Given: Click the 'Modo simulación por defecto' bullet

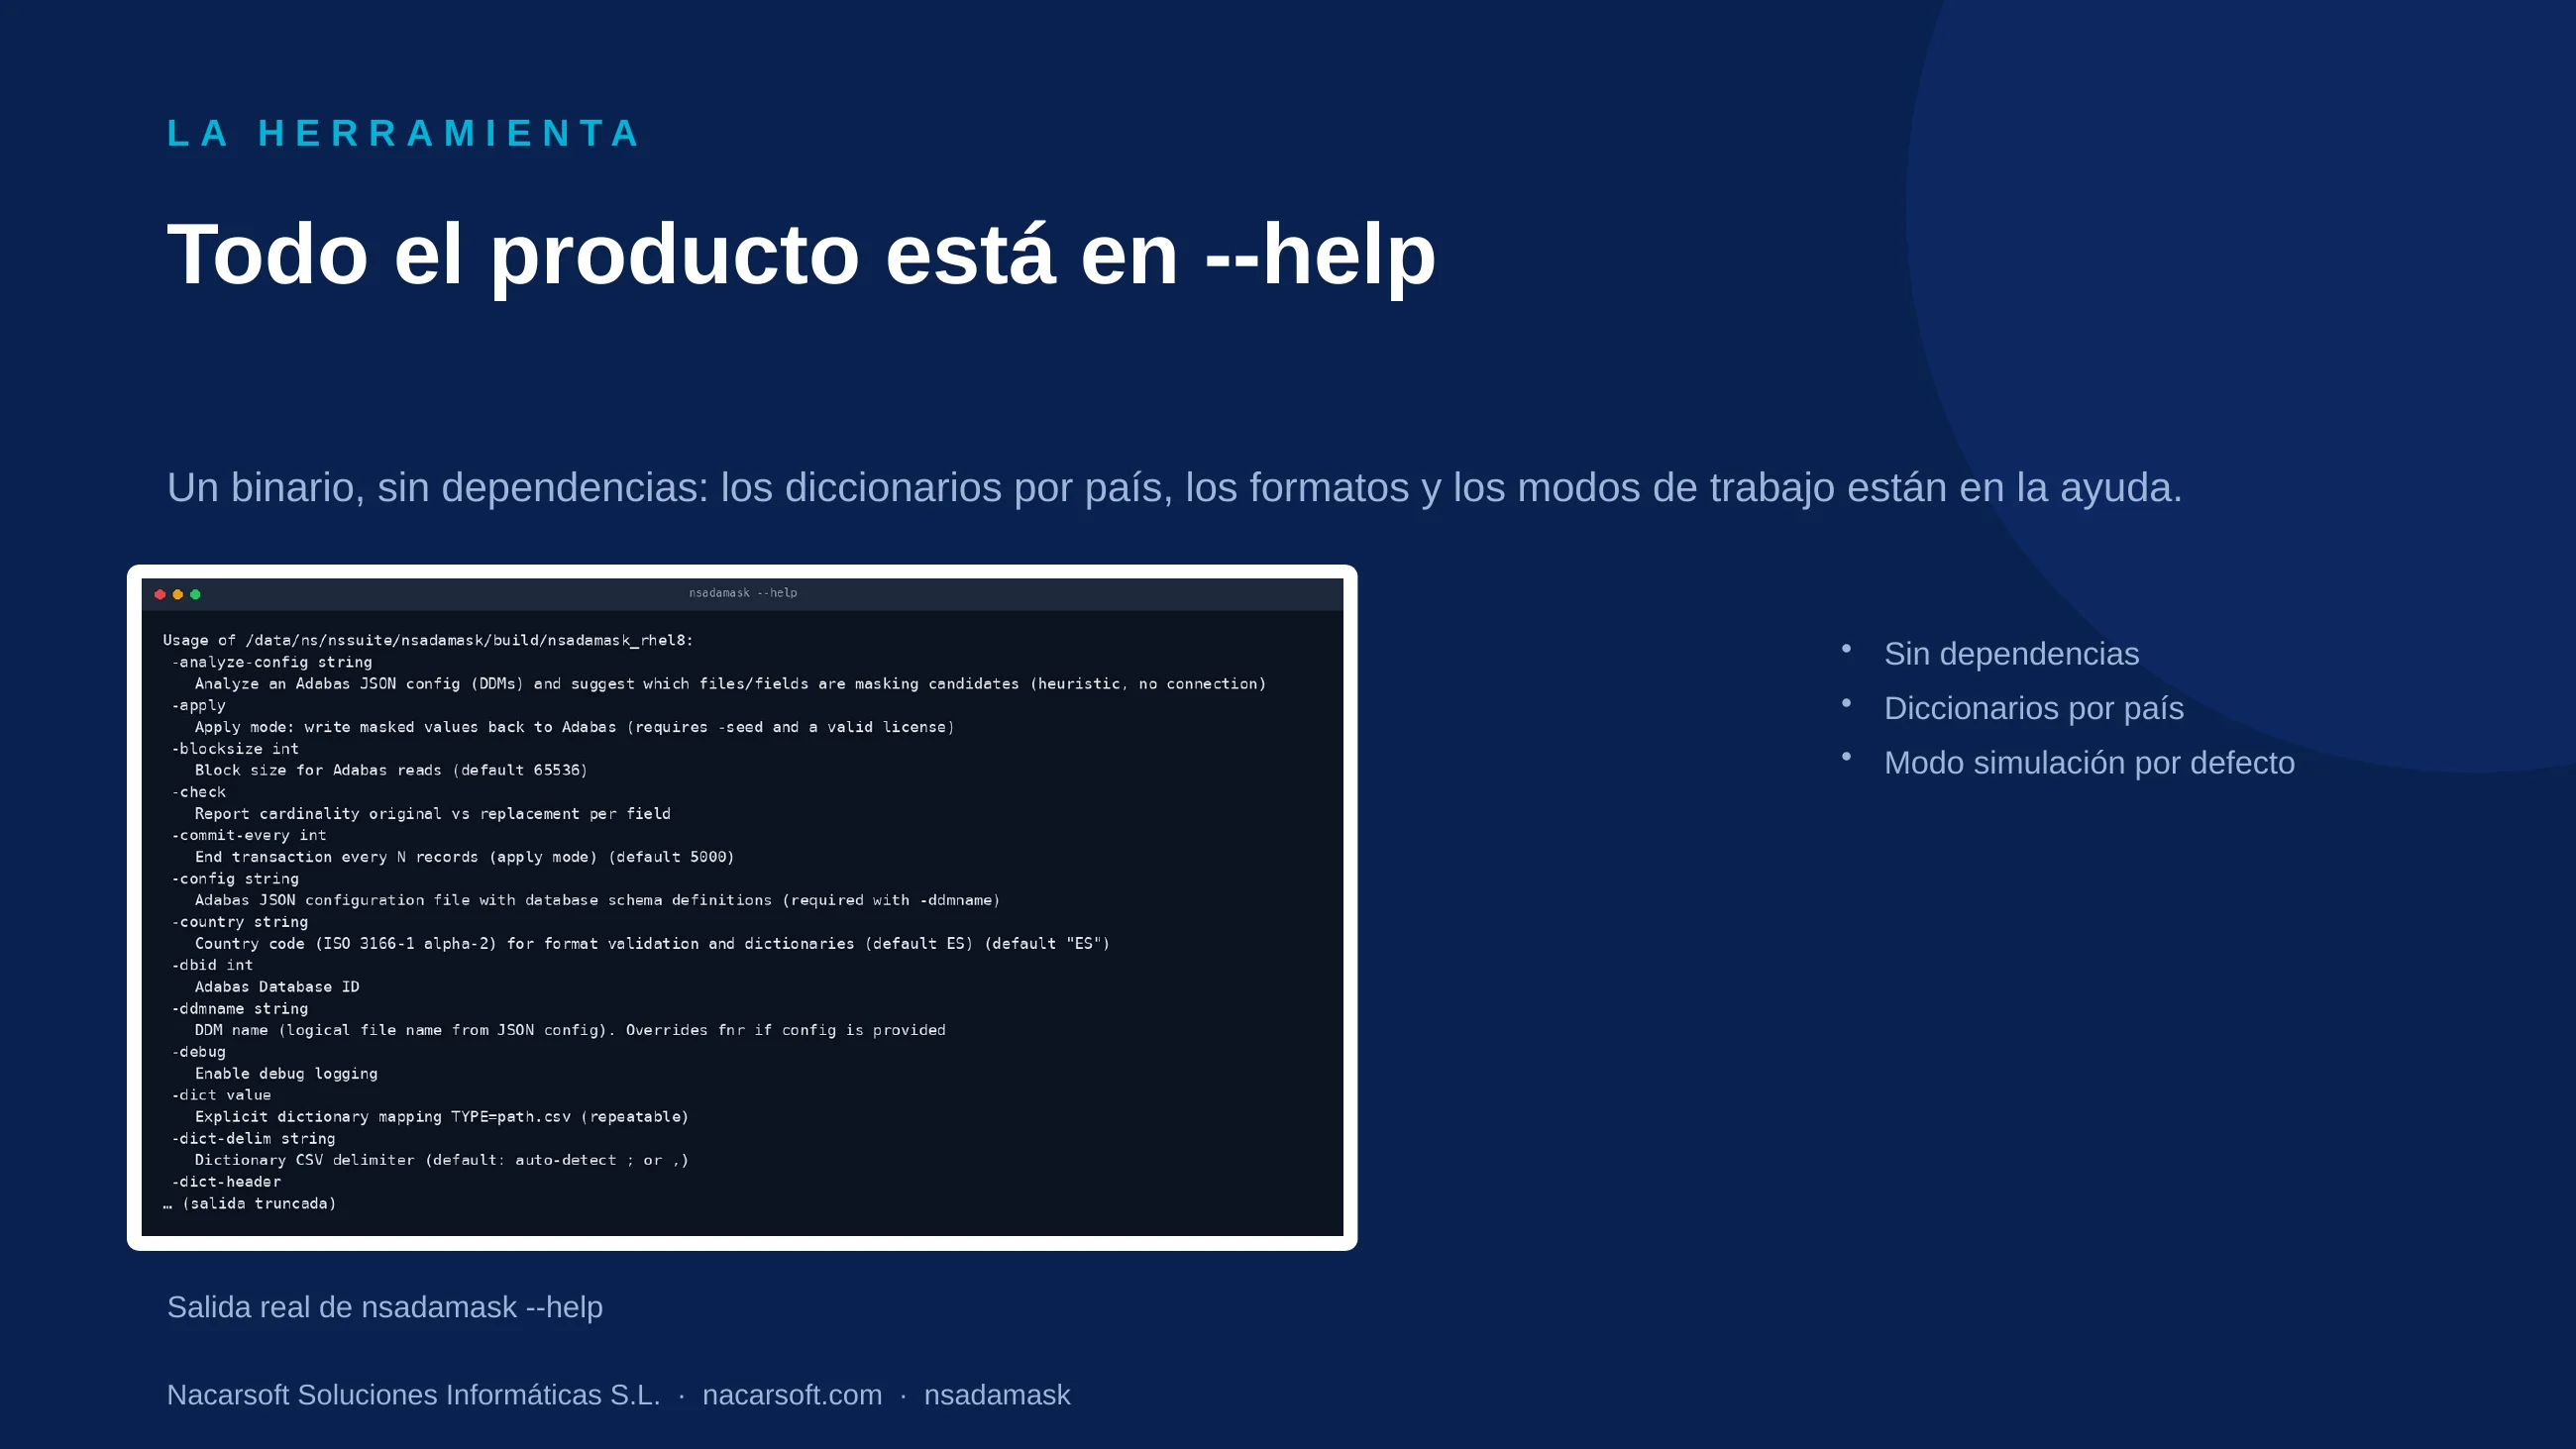Looking at the screenshot, I should click(2089, 763).
